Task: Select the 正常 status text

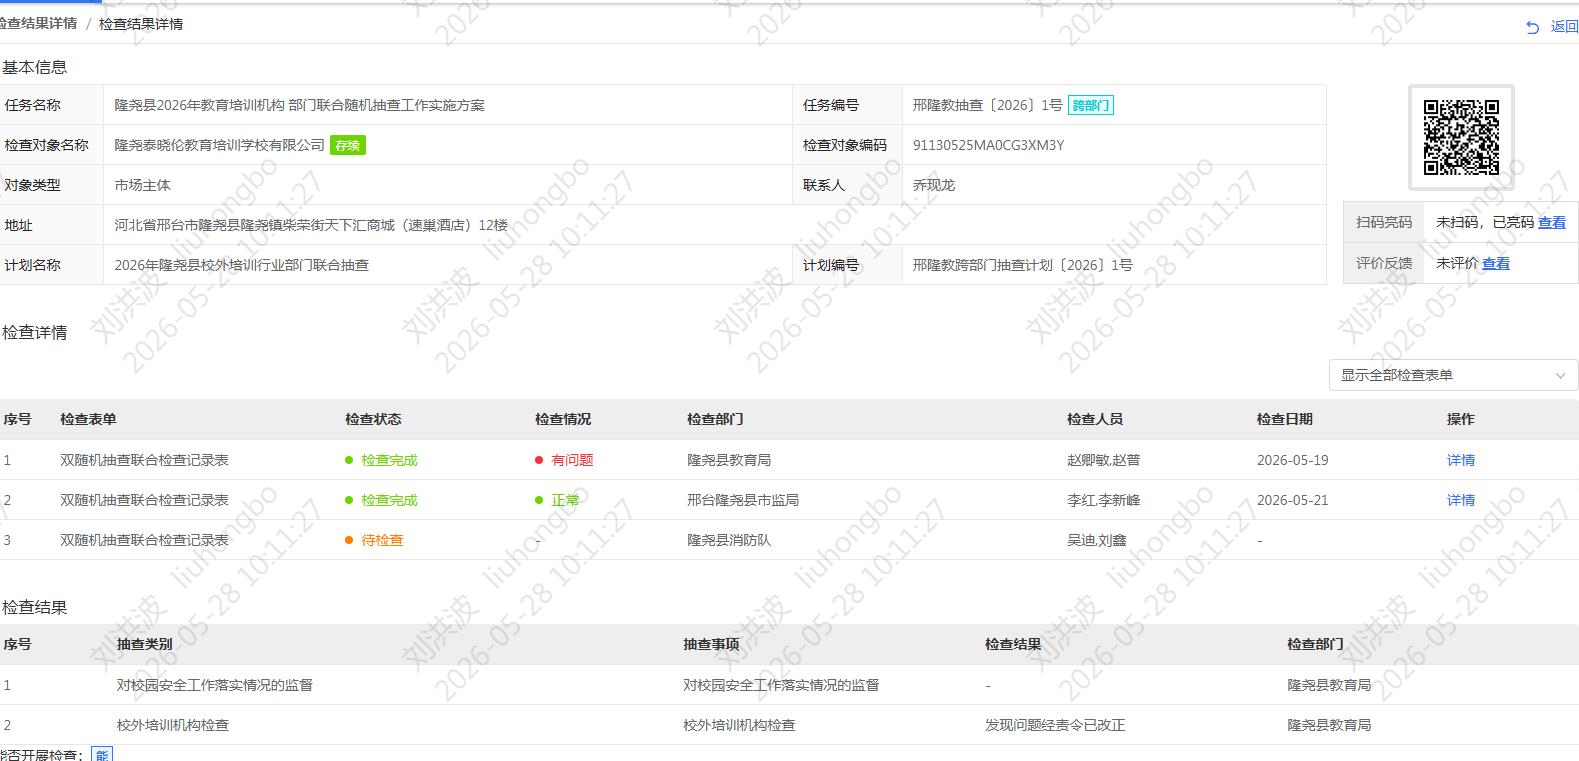Action: click(x=565, y=500)
